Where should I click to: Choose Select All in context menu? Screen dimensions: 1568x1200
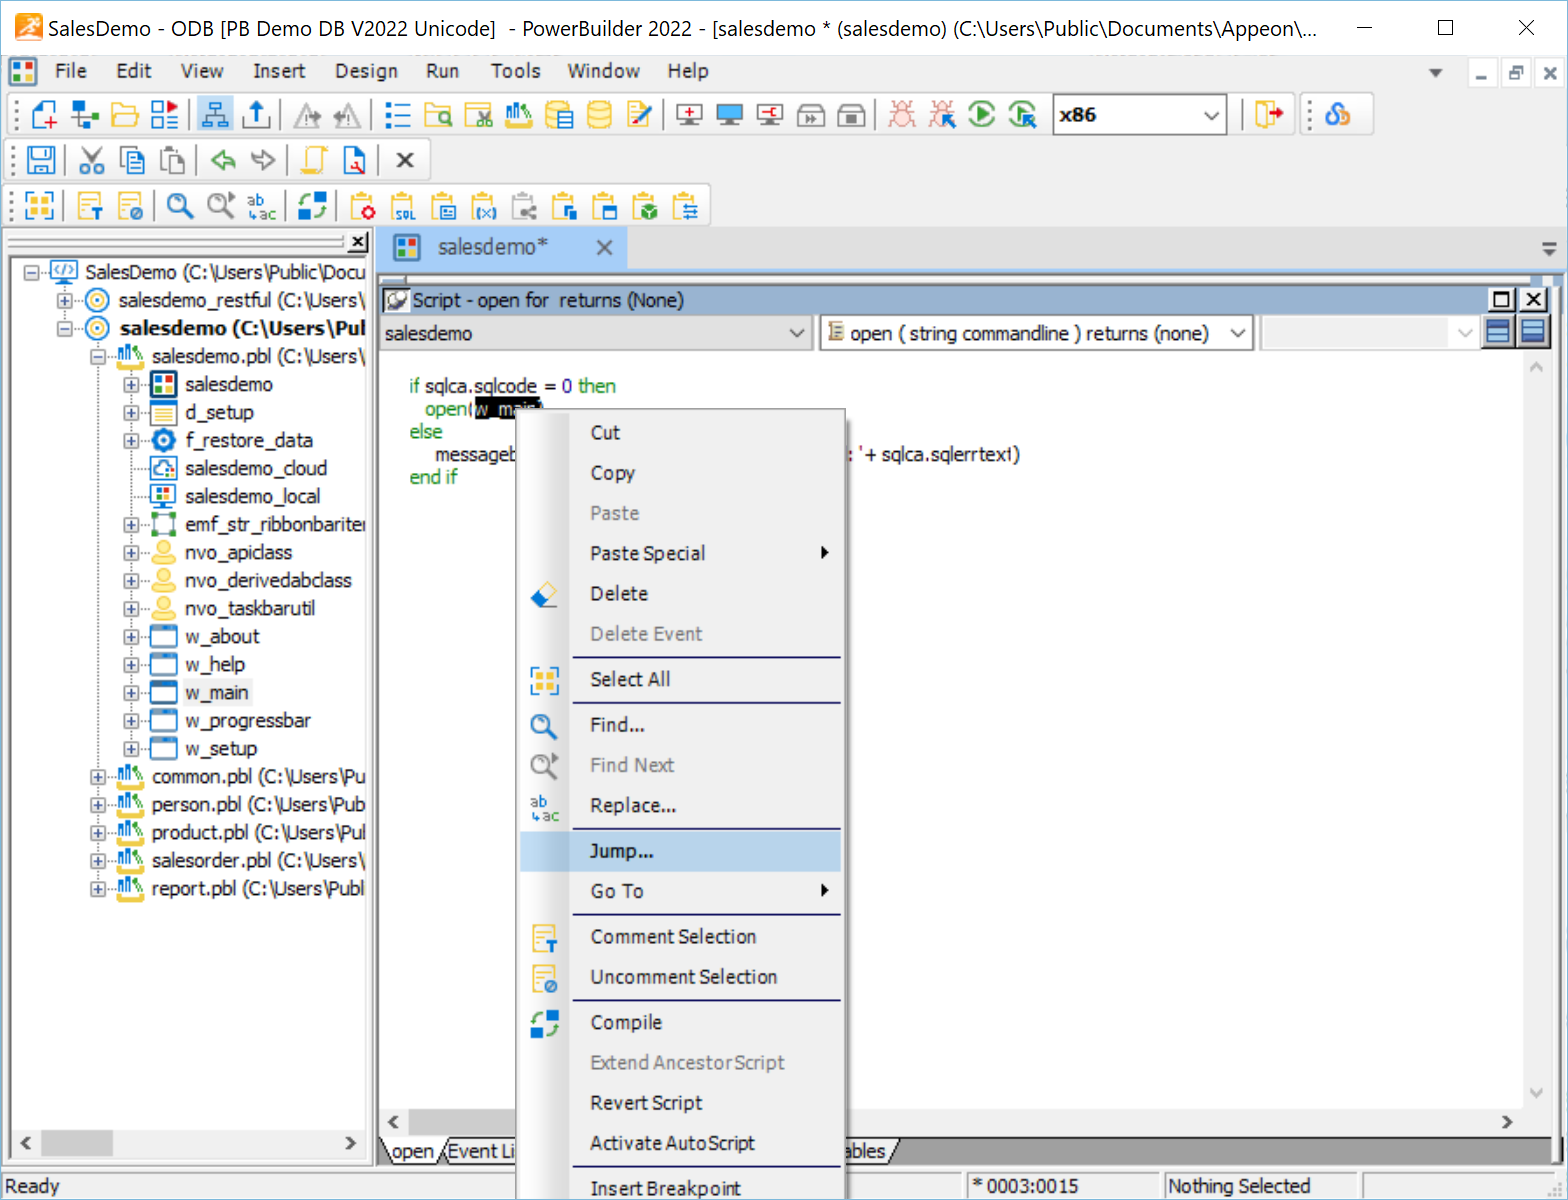pyautogui.click(x=681, y=679)
